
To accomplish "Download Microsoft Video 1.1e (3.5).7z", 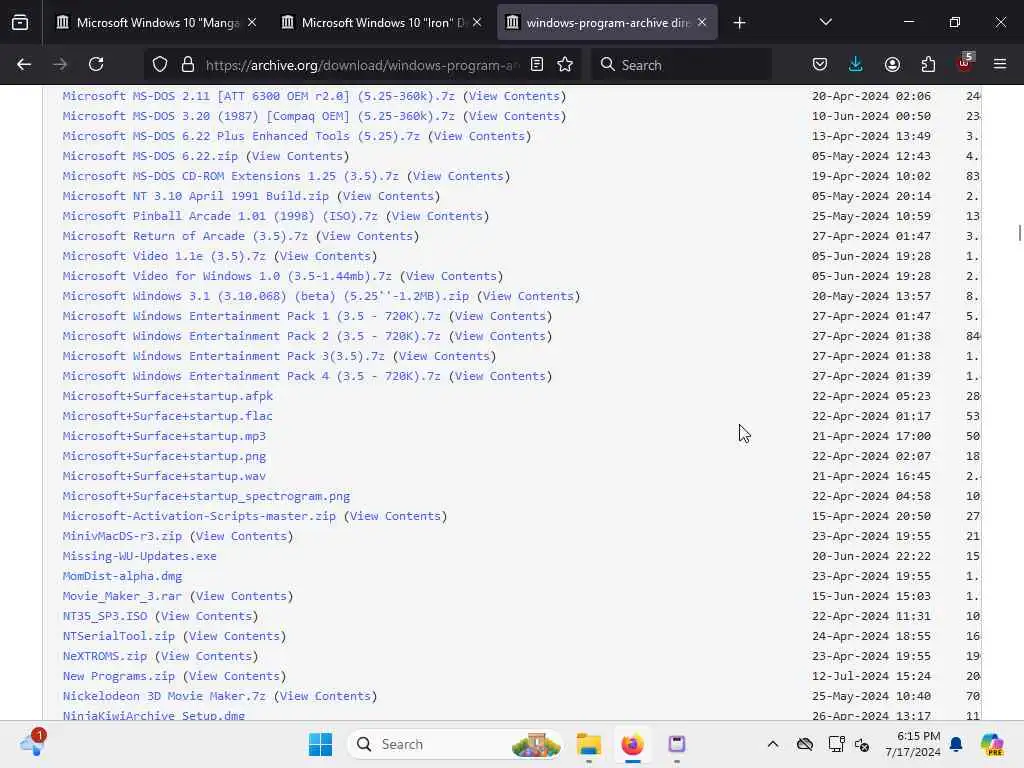I will tap(164, 256).
